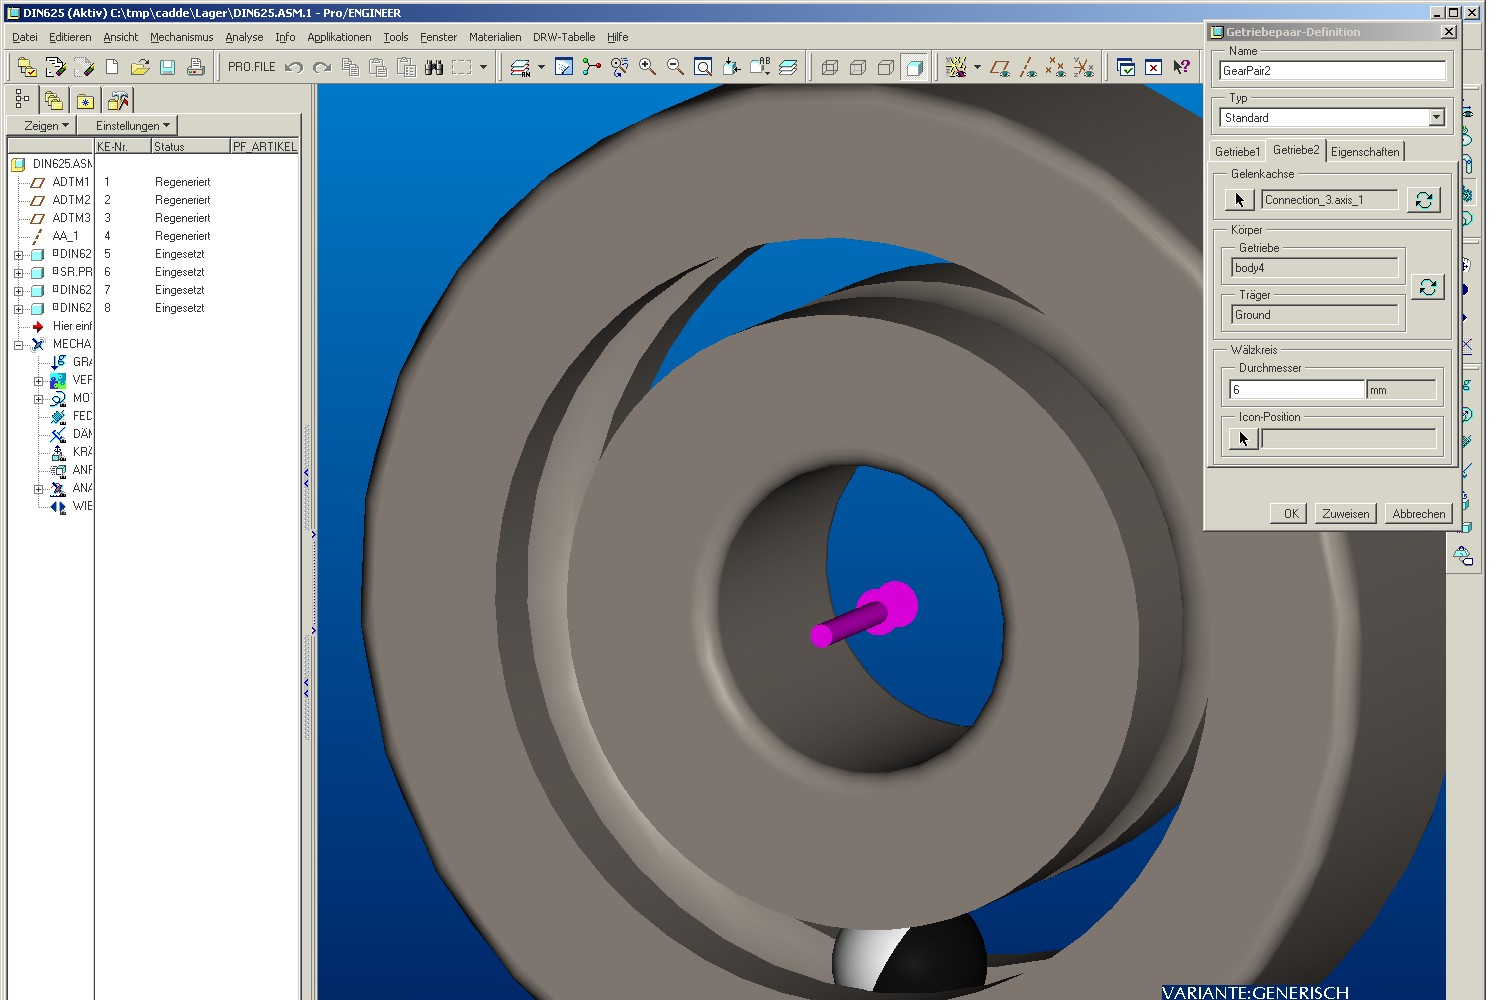Open the folder browser tab icon
Screen dimensions: 1500x1000
pos(53,100)
